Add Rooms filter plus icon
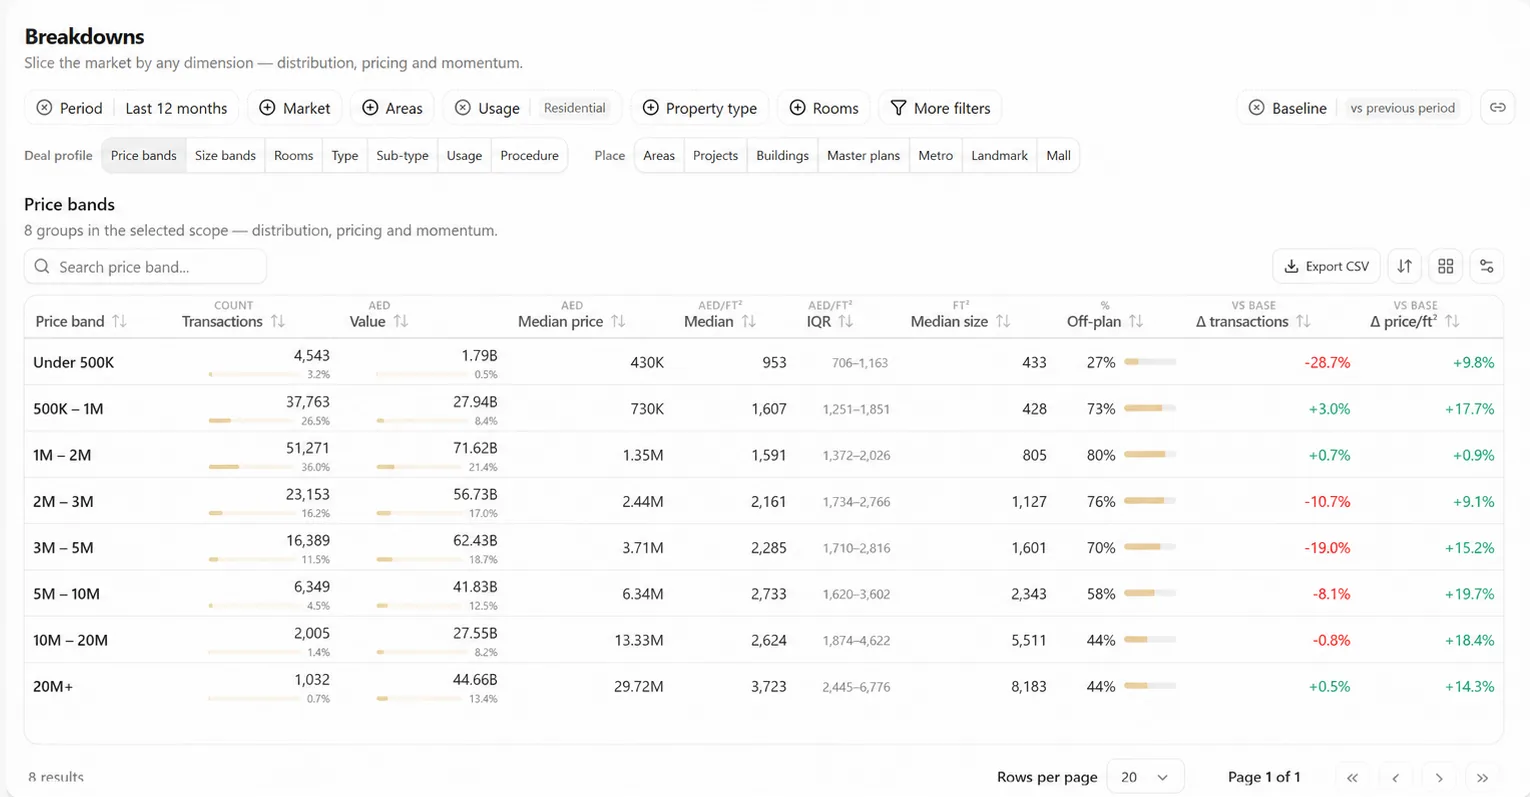 coord(797,108)
